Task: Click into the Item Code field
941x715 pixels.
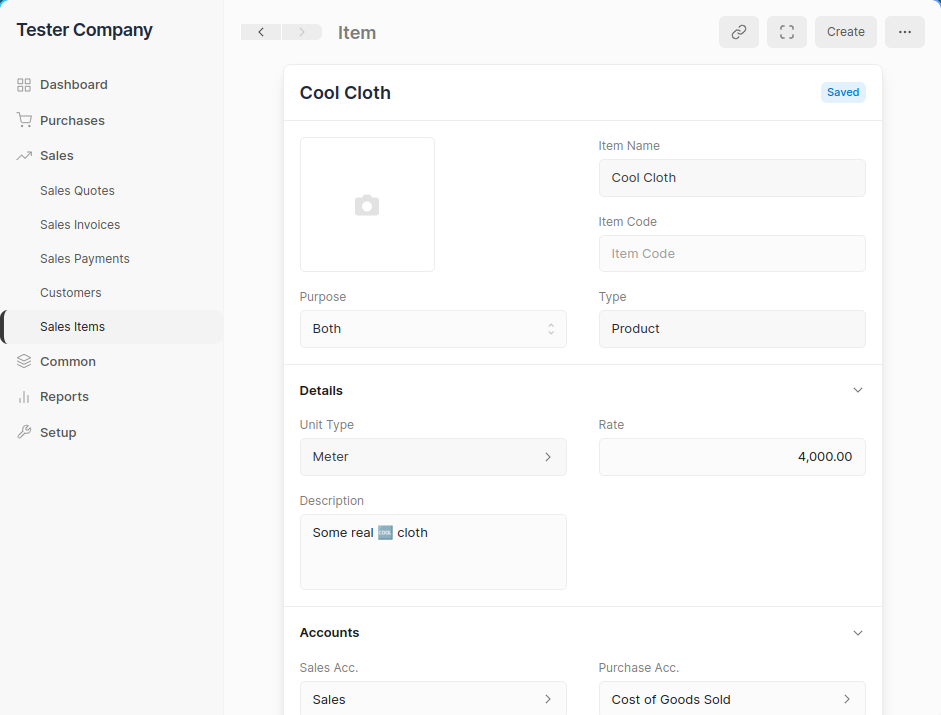Action: coord(731,254)
